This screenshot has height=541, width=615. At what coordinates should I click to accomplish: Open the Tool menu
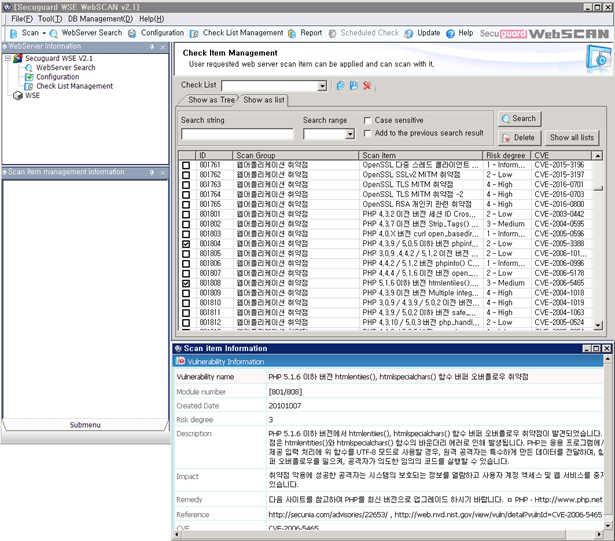[50, 19]
